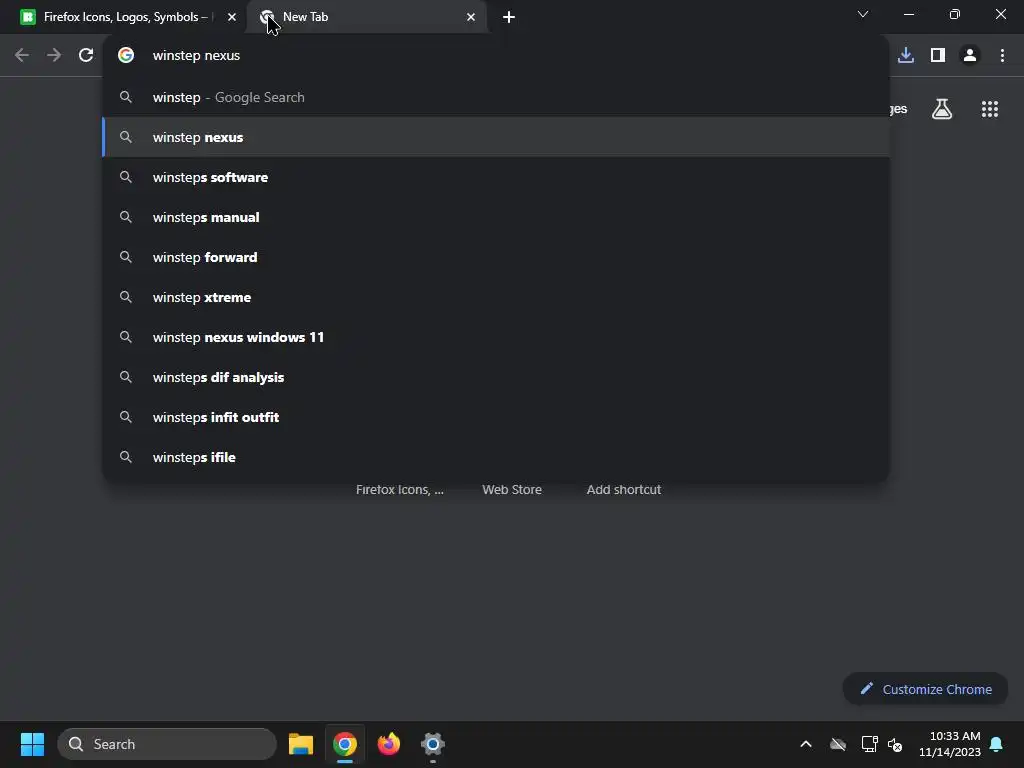
Task: Close the Firefox Icons tab
Action: click(232, 17)
